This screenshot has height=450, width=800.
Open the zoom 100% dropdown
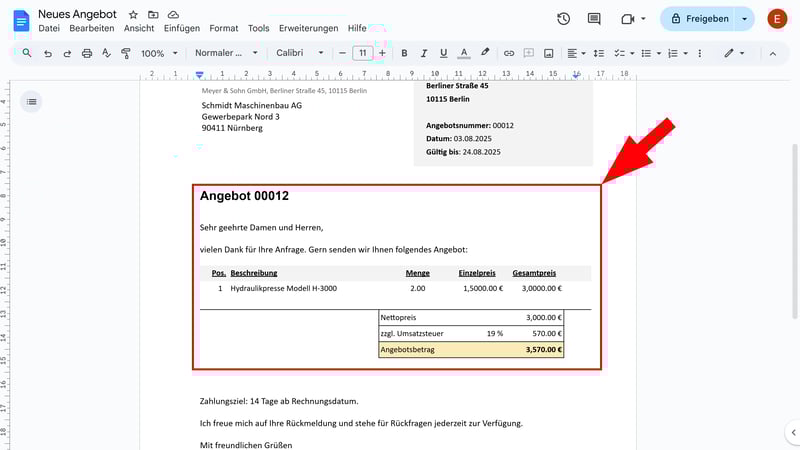(158, 53)
